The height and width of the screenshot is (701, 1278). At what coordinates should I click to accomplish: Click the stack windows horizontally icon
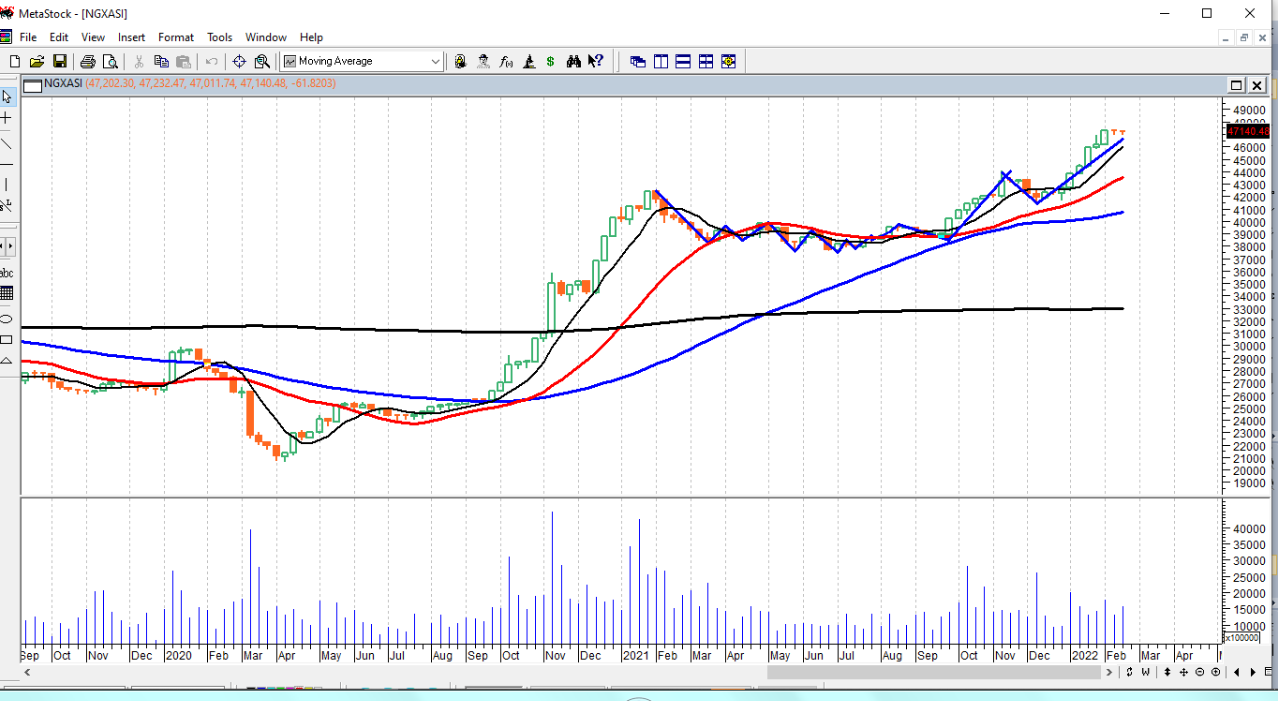[x=683, y=61]
